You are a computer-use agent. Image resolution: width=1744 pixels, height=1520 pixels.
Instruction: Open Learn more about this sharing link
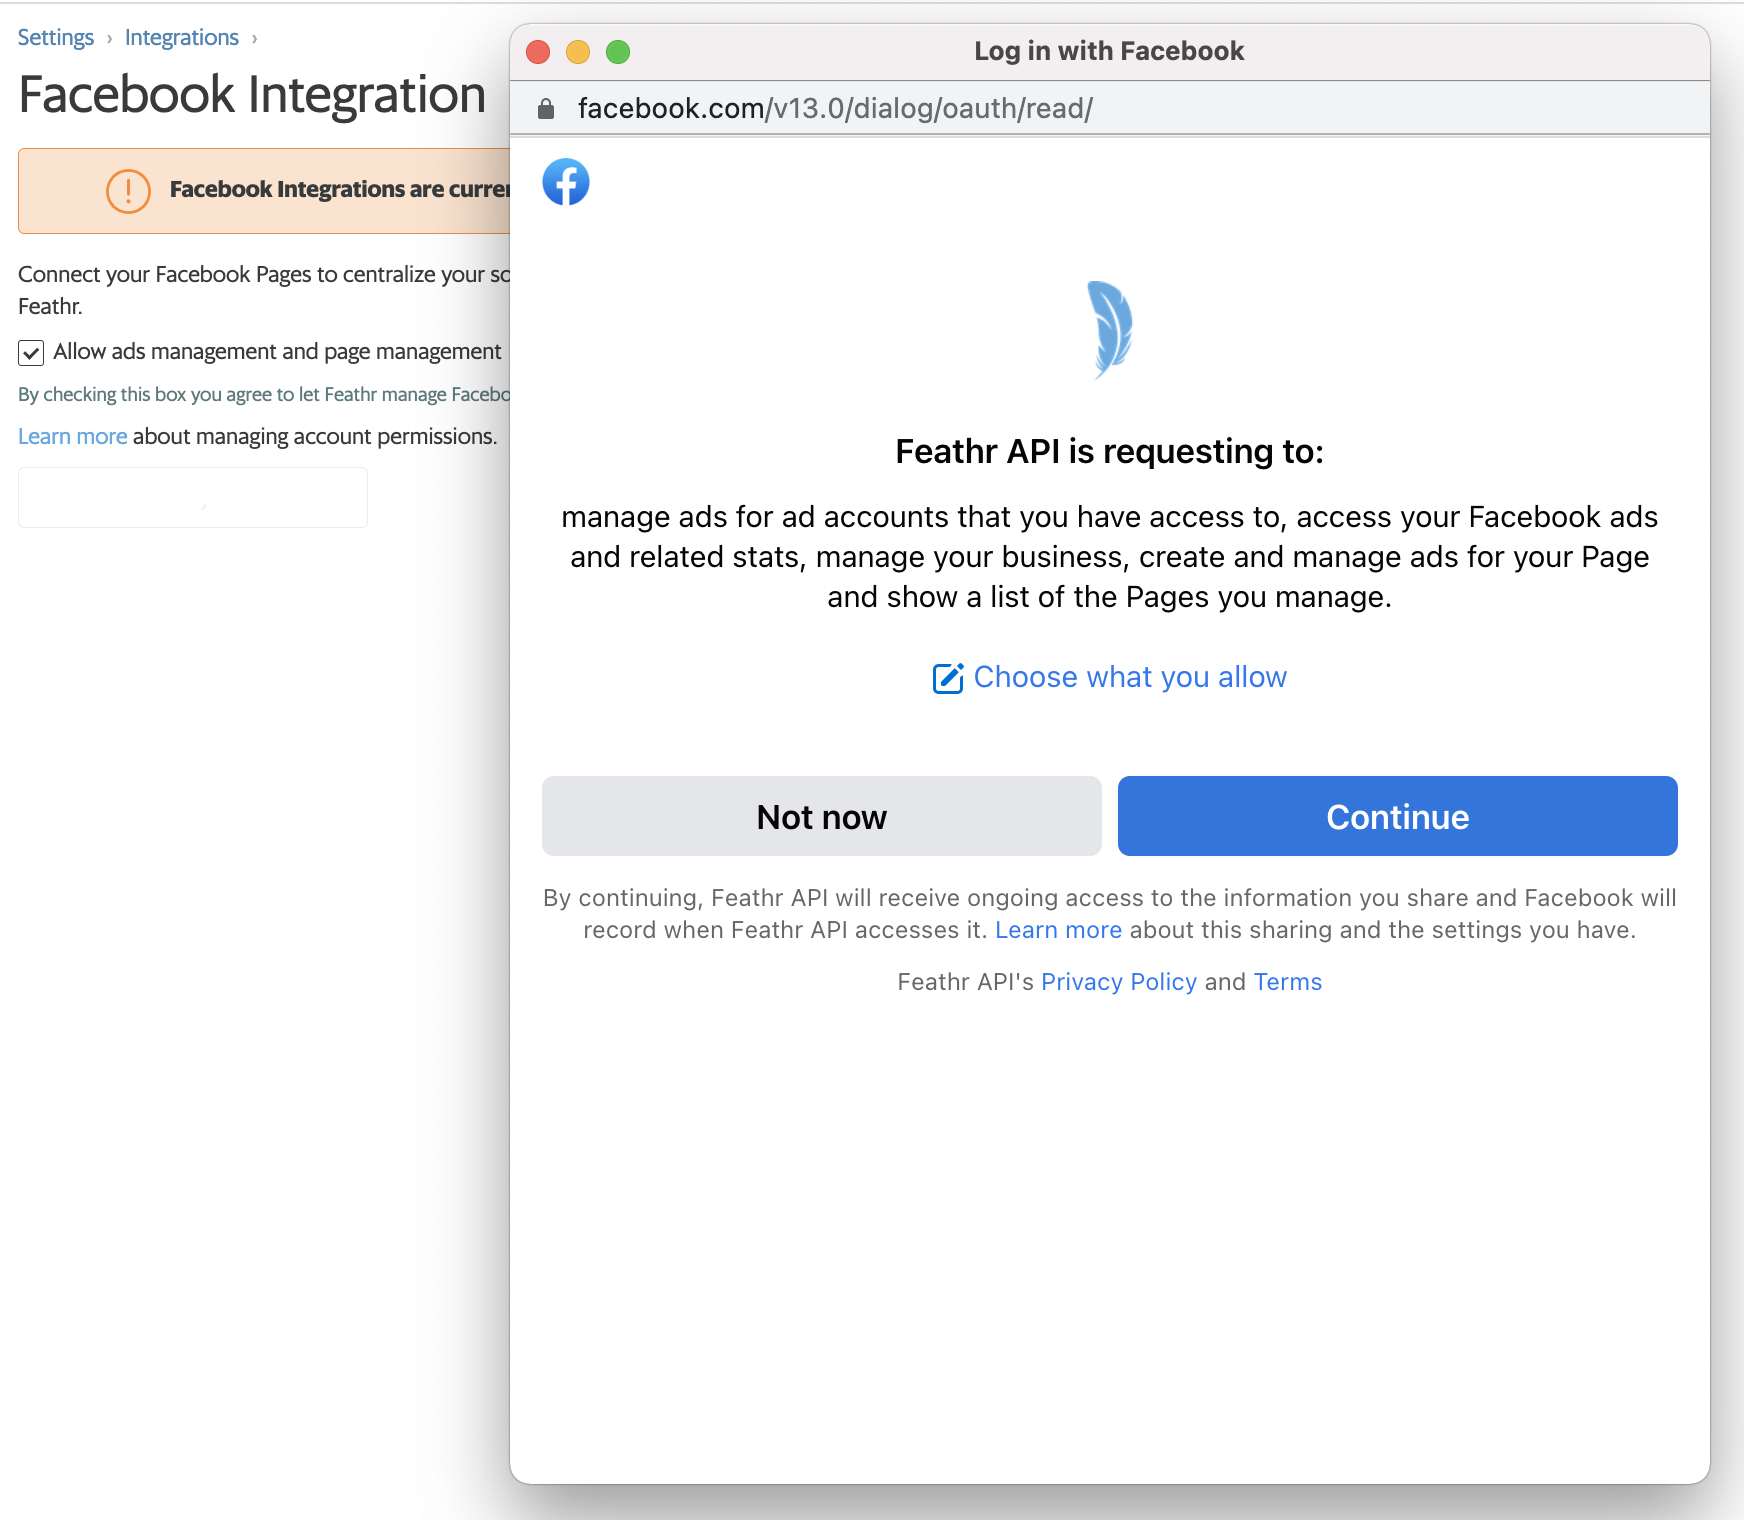(1058, 930)
